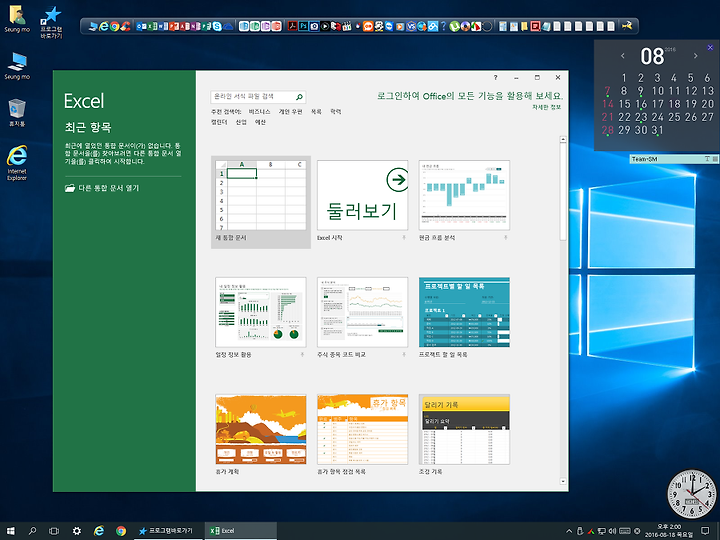Go to previous month in calendar widget
This screenshot has height=540, width=720.
[x=623, y=56]
